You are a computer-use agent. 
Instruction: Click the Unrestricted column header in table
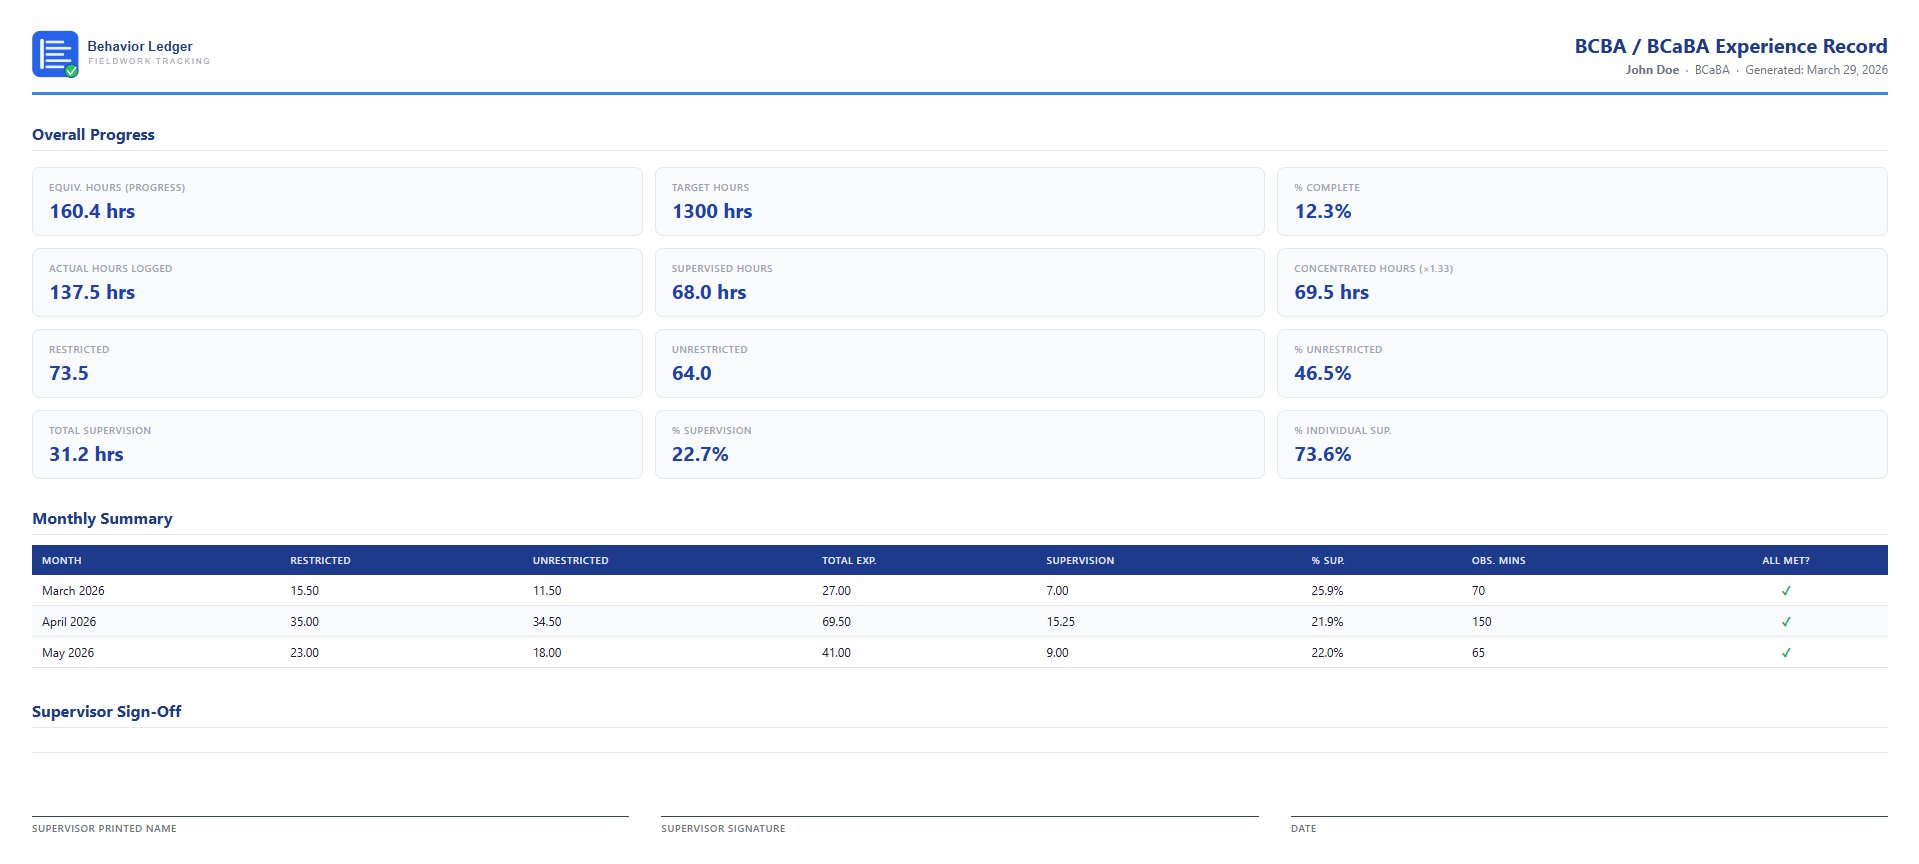tap(570, 561)
